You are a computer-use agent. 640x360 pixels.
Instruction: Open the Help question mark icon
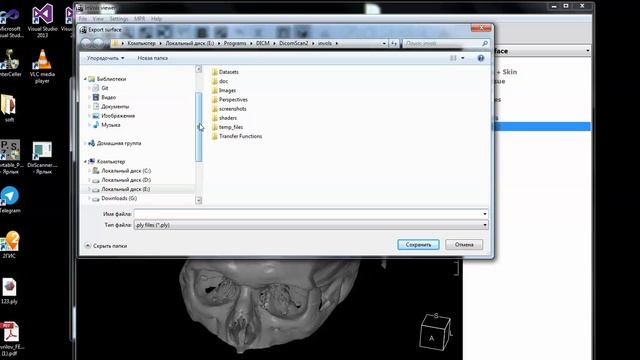pyautogui.click(x=481, y=58)
